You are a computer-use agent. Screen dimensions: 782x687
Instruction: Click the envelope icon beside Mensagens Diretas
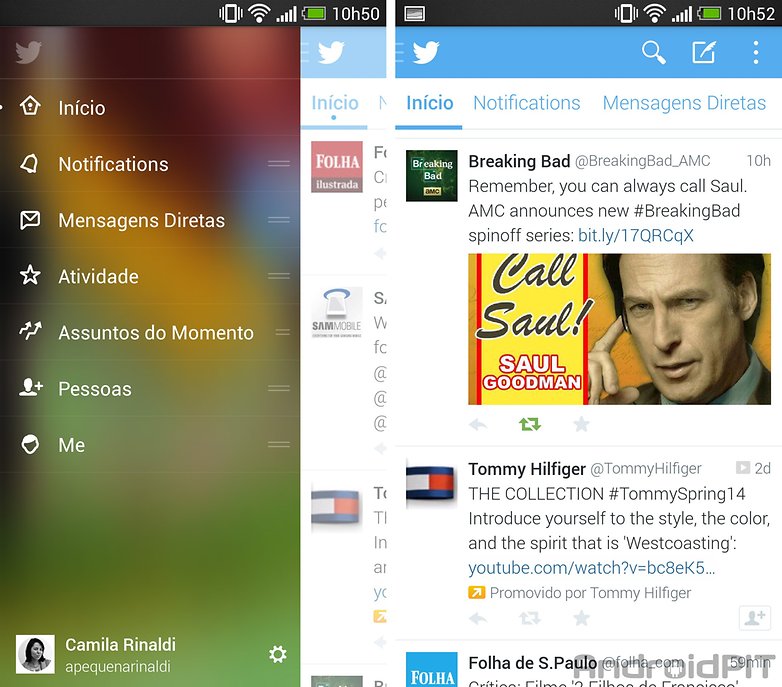tap(30, 220)
